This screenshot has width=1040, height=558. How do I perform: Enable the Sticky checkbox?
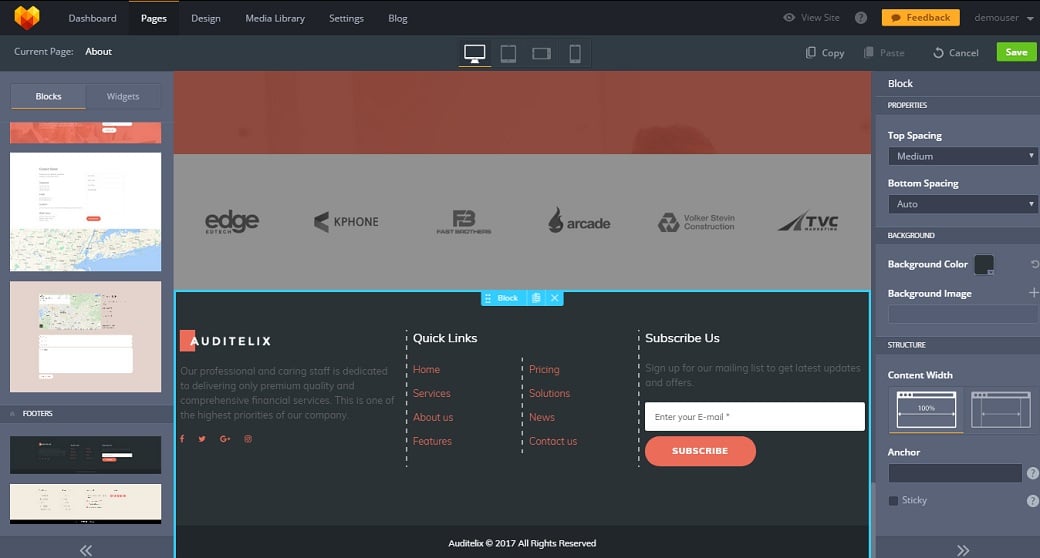click(893, 500)
